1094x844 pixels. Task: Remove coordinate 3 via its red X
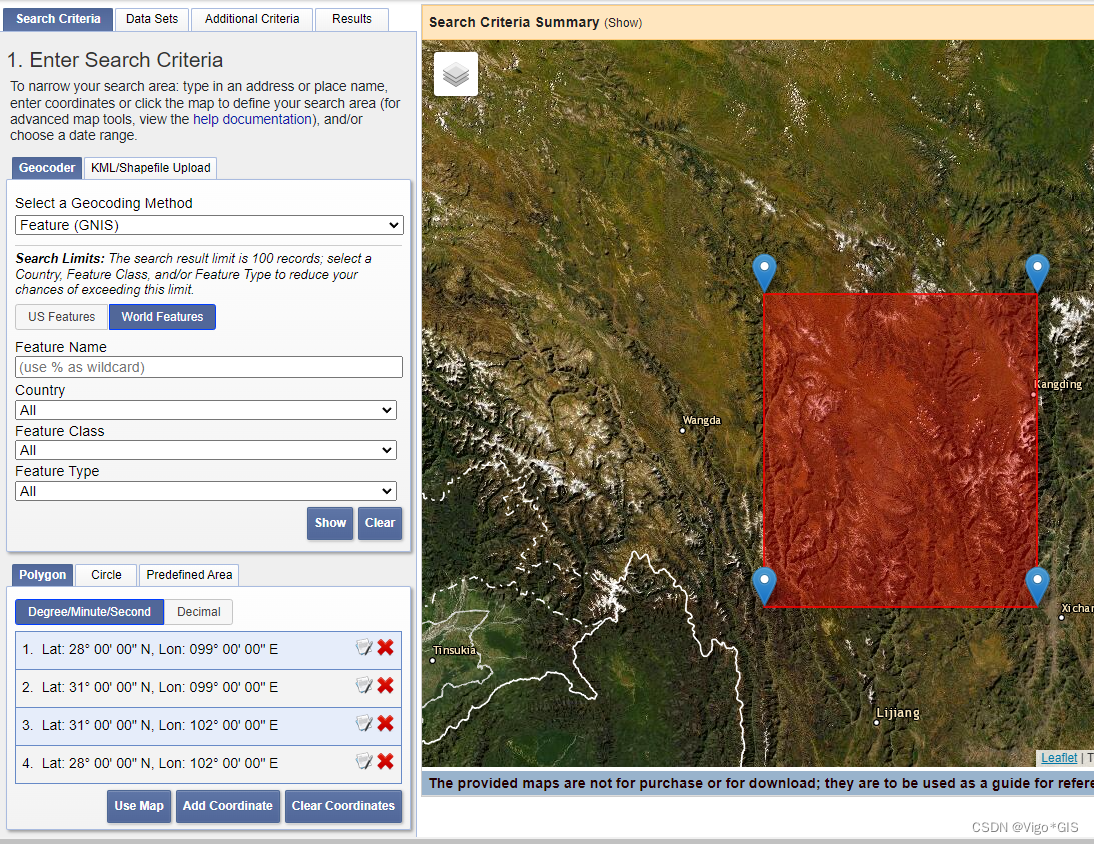point(385,724)
